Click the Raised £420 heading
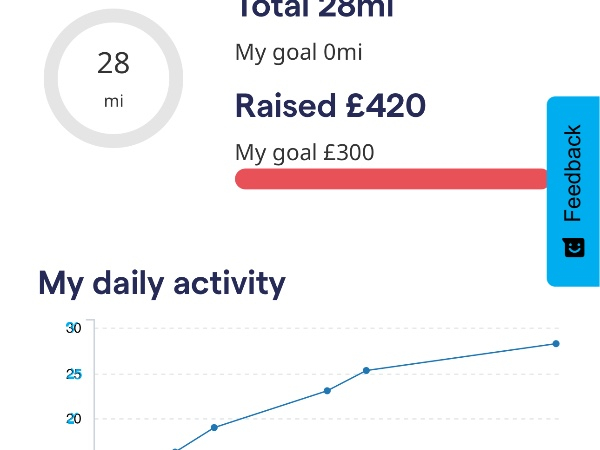This screenshot has height=450, width=600. [330, 105]
